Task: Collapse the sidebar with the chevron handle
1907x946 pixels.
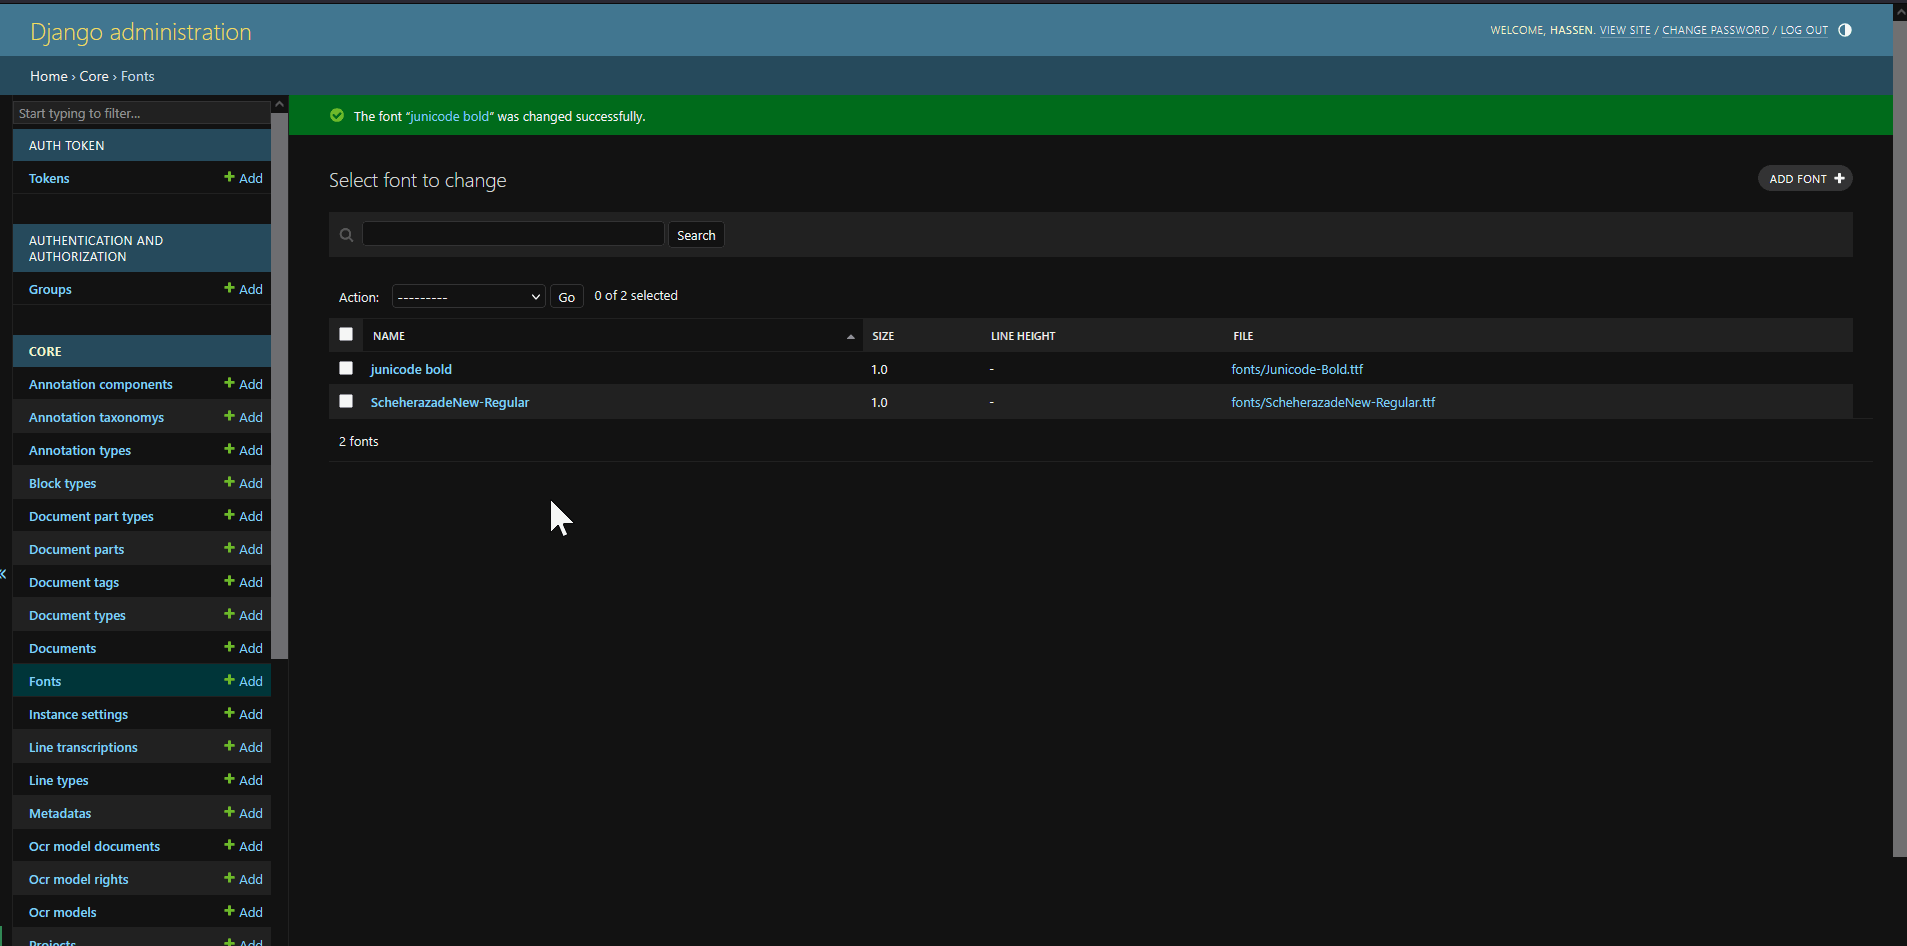Action: pos(4,574)
